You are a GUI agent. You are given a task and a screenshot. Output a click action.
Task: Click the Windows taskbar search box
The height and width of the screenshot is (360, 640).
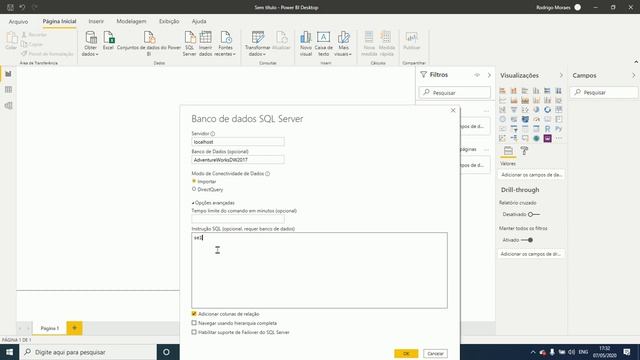pos(88,352)
